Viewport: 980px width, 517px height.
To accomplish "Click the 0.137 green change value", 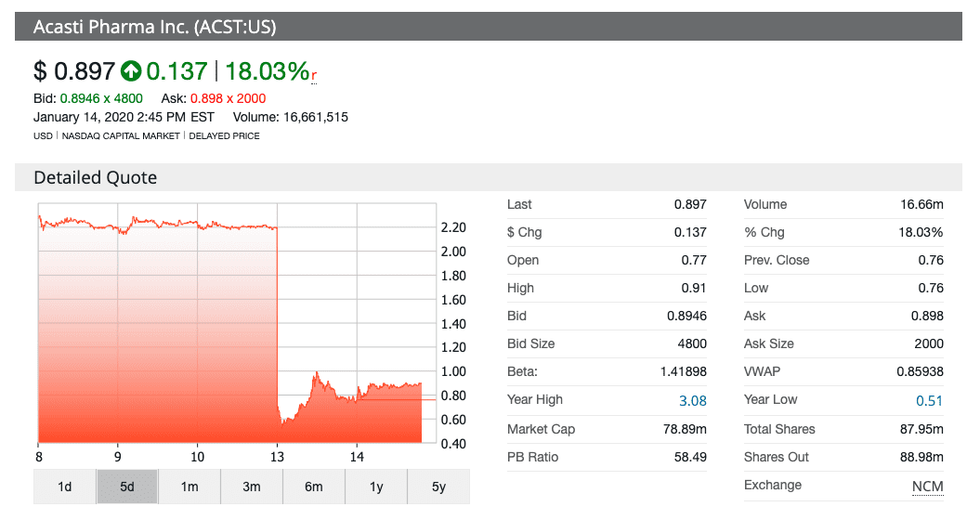I will coord(177,71).
